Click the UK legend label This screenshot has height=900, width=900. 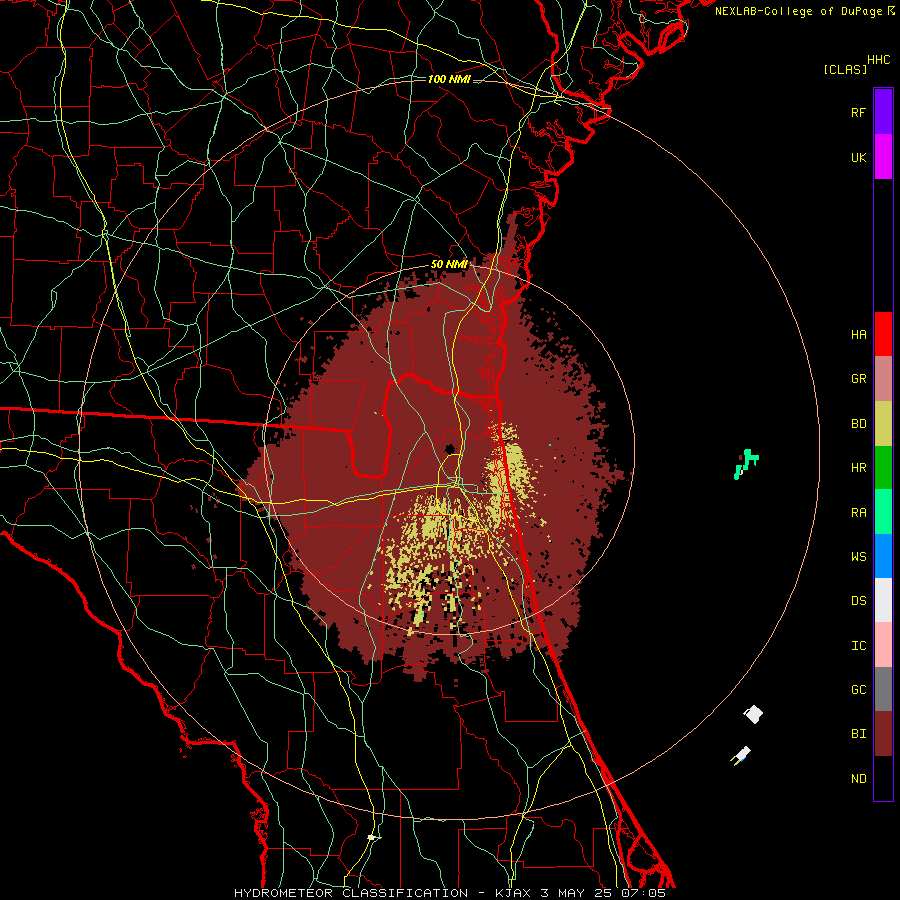click(859, 158)
